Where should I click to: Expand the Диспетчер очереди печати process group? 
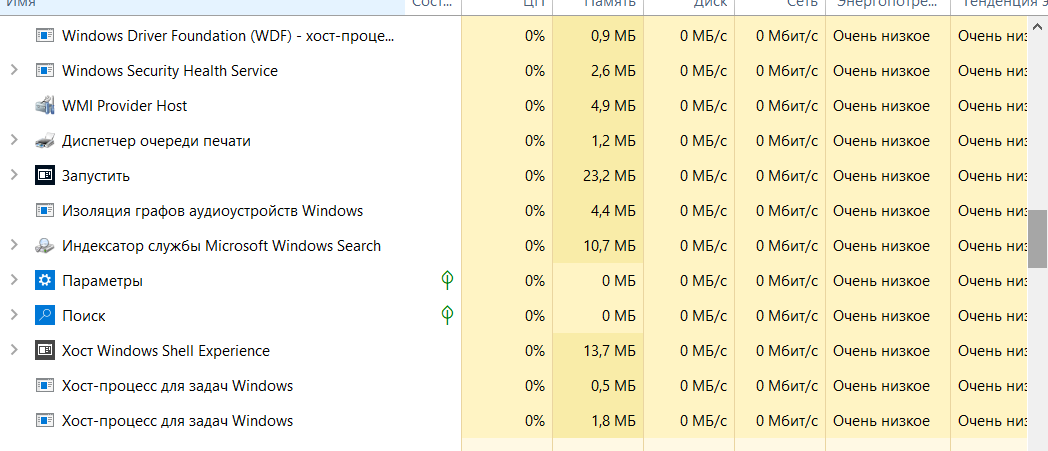(x=14, y=141)
